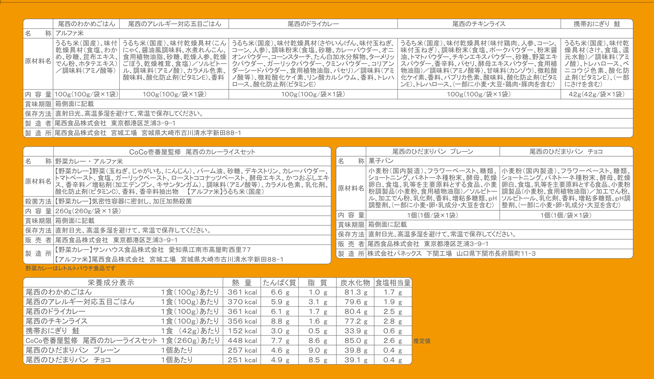Image resolution: width=654 pixels, height=379 pixels.
Task: Select the 携帯おにぎり 鮭 column header
Action: tap(597, 24)
